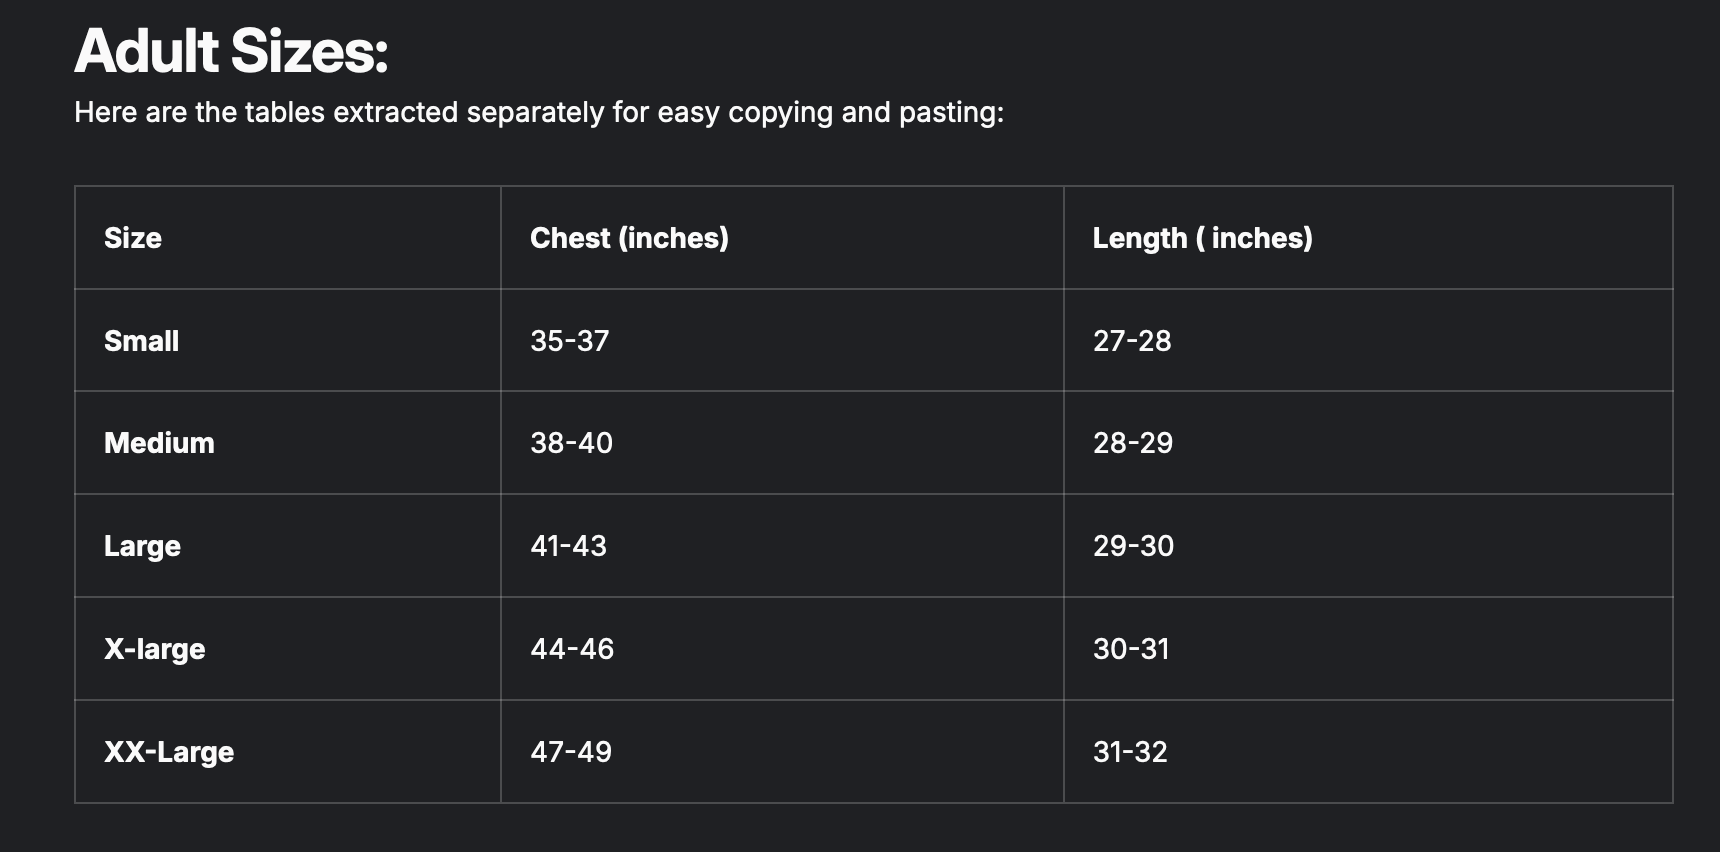
Task: Select the "Size" column header
Action: tap(133, 238)
